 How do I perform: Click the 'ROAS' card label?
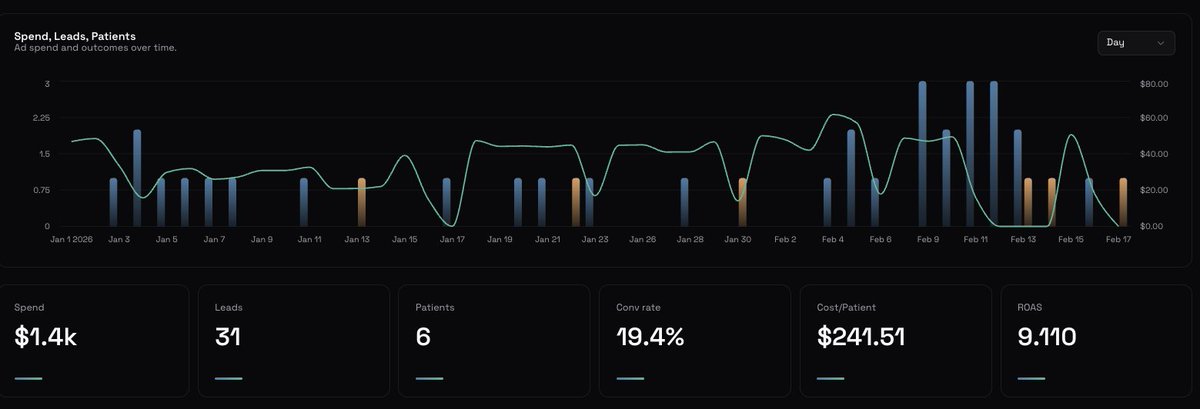1030,308
